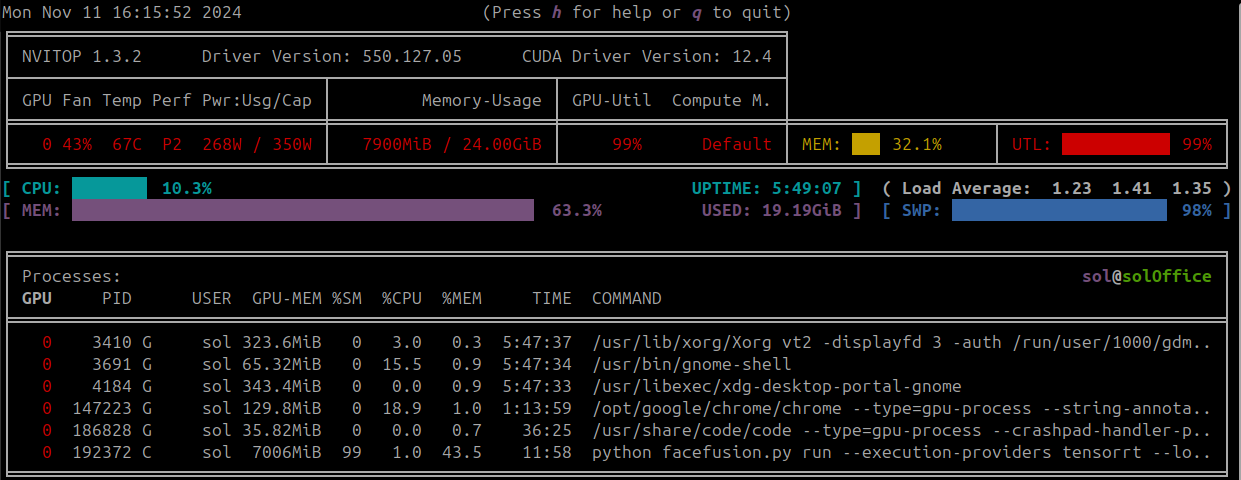Click the NVITOP 1.3.2 version label
1241x480 pixels.
click(x=82, y=57)
